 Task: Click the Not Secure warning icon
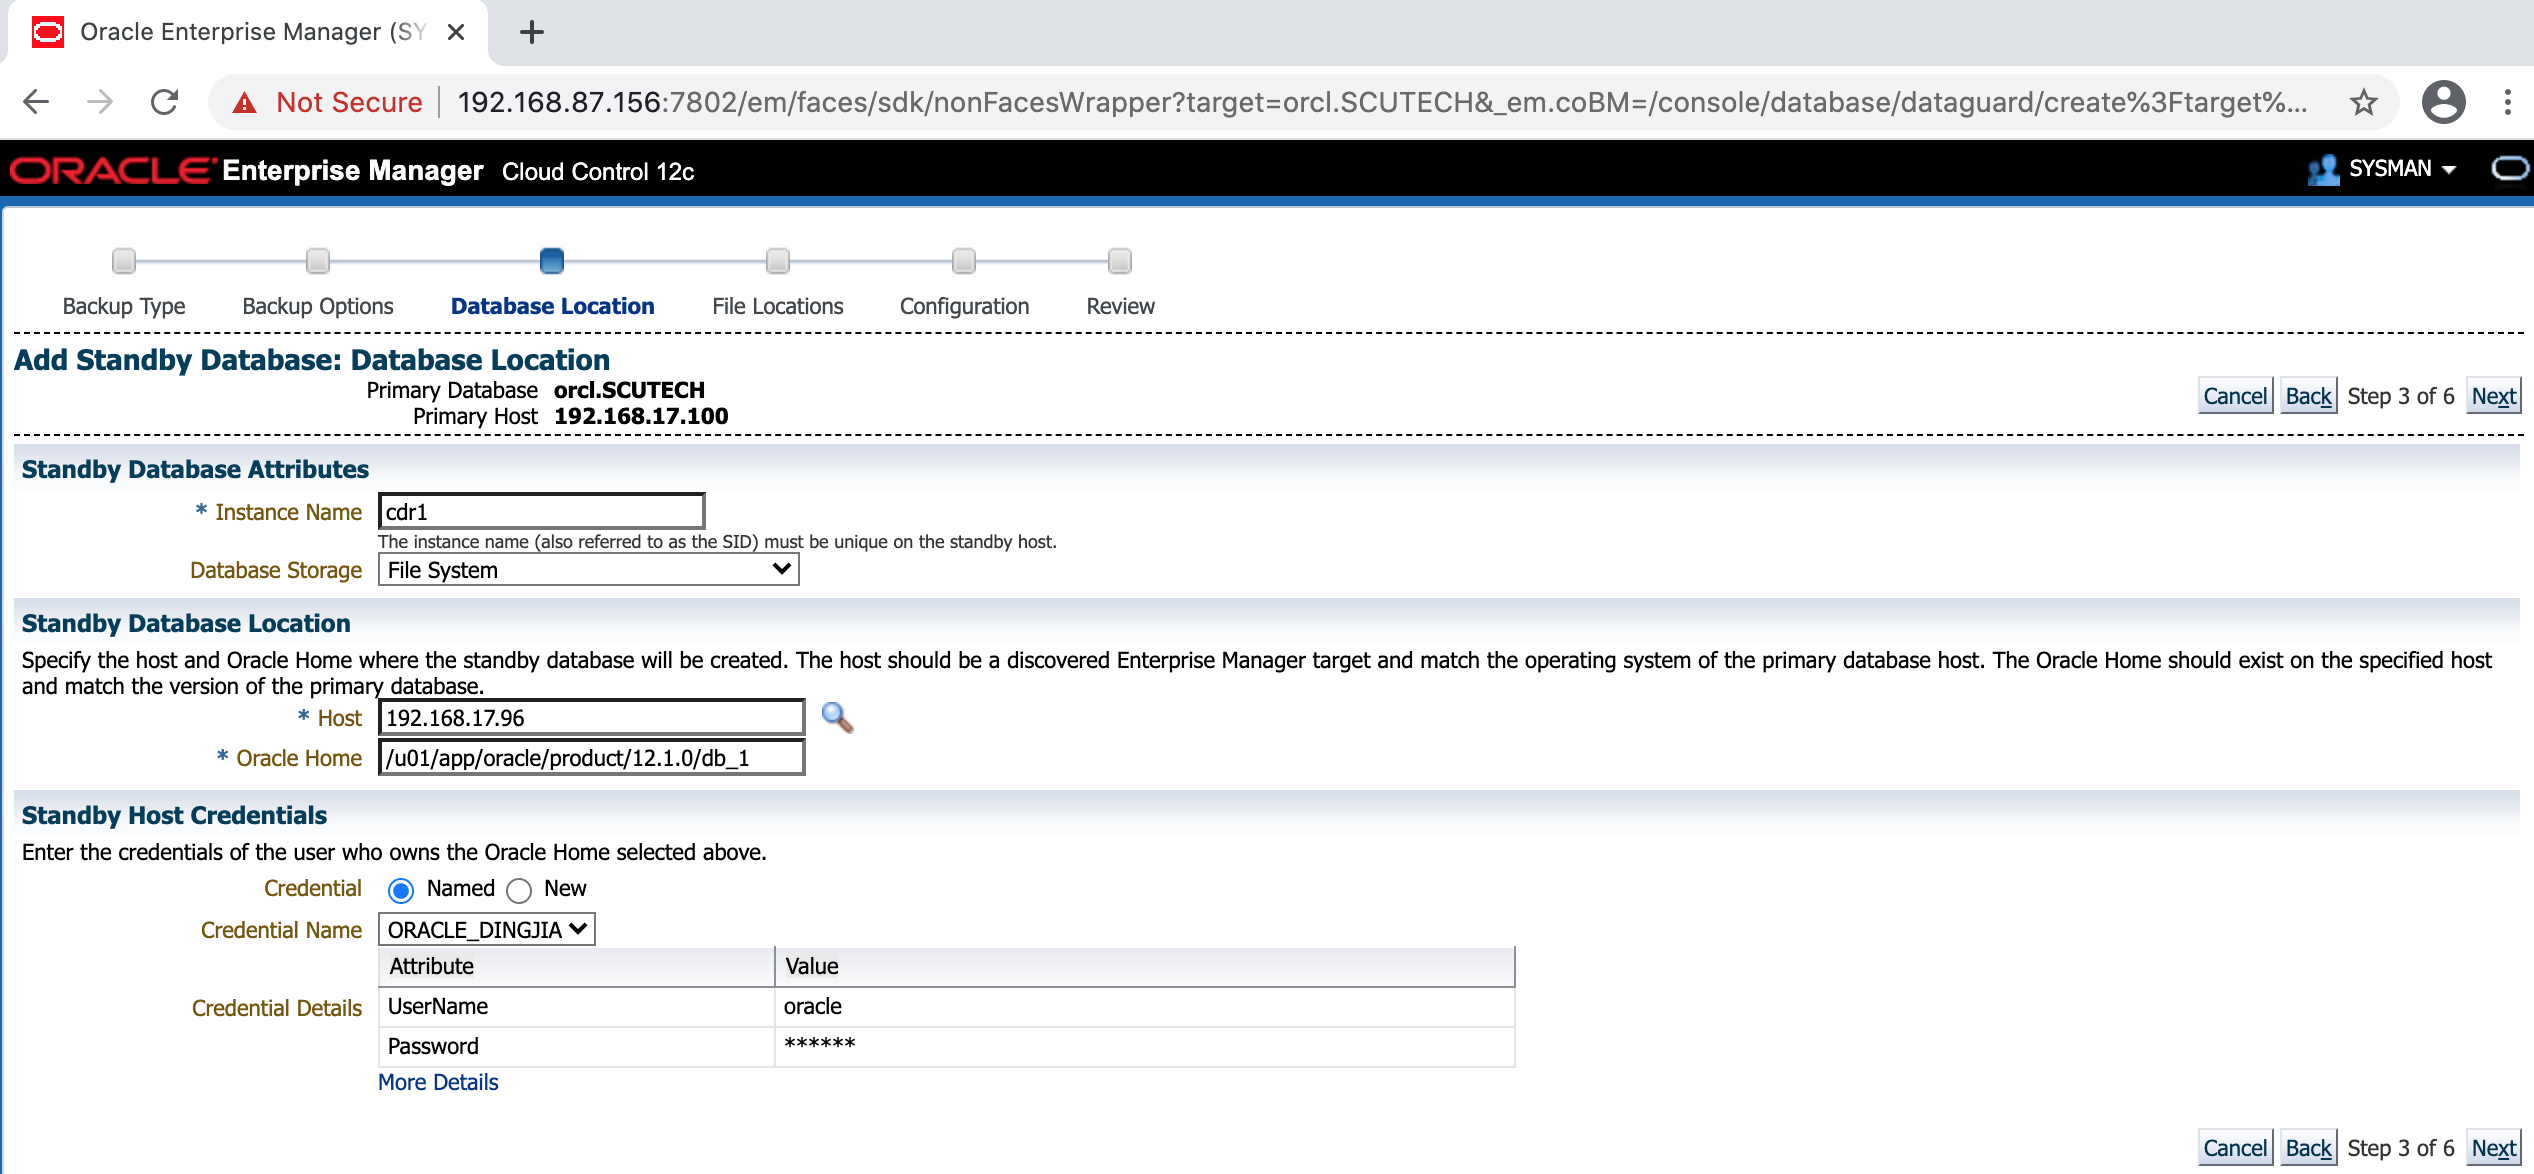pos(244,102)
